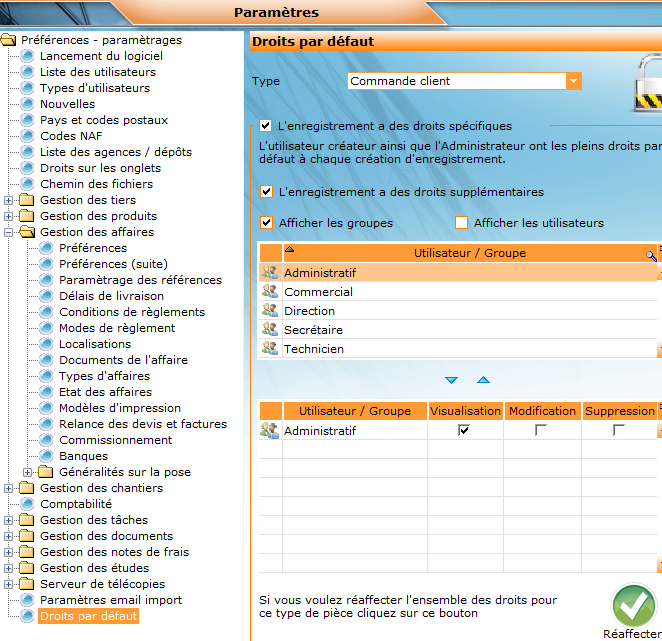Expand the Généralités sur la pose node
662x641 pixels.
pyautogui.click(x=27, y=472)
